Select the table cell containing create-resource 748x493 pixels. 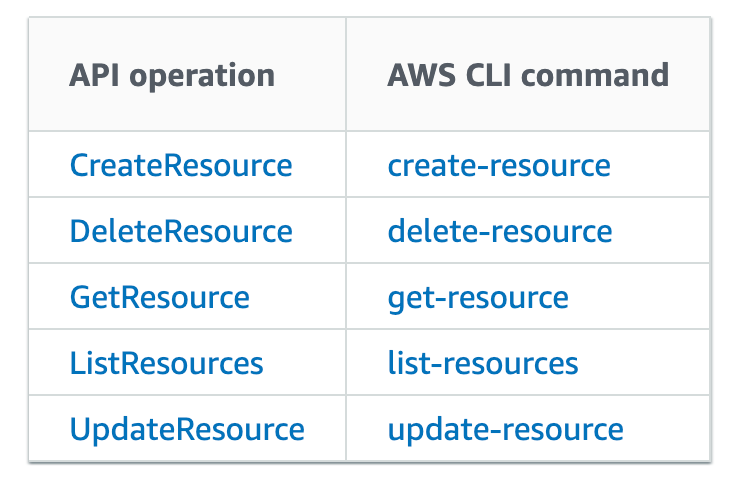click(528, 164)
